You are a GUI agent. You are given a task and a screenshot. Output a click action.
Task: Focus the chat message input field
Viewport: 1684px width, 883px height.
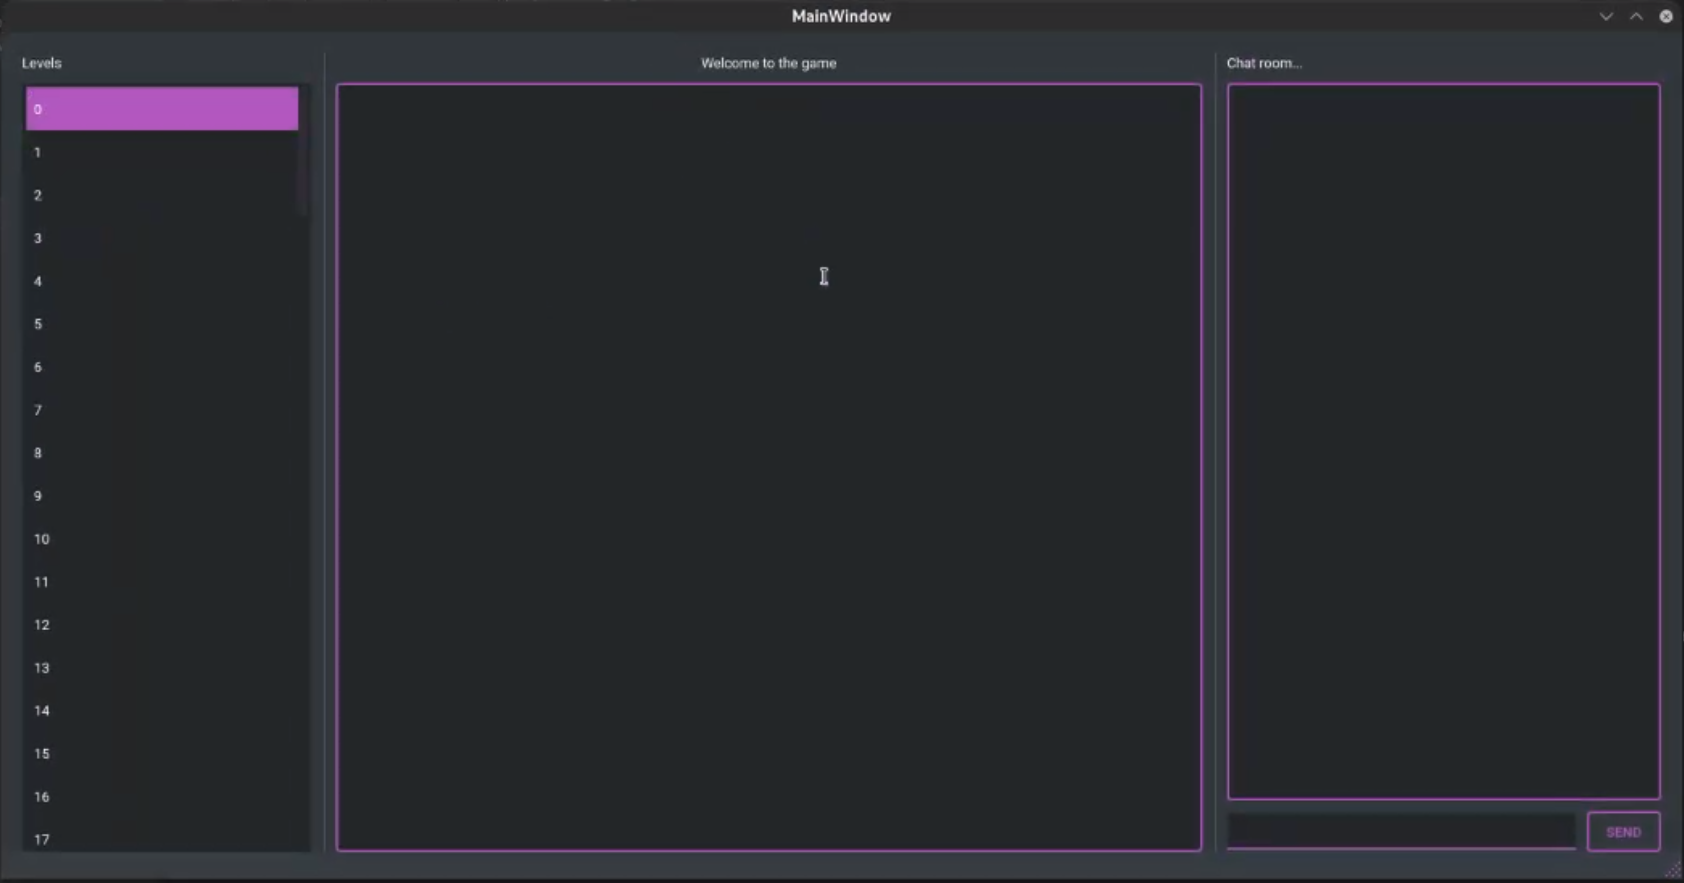1401,831
